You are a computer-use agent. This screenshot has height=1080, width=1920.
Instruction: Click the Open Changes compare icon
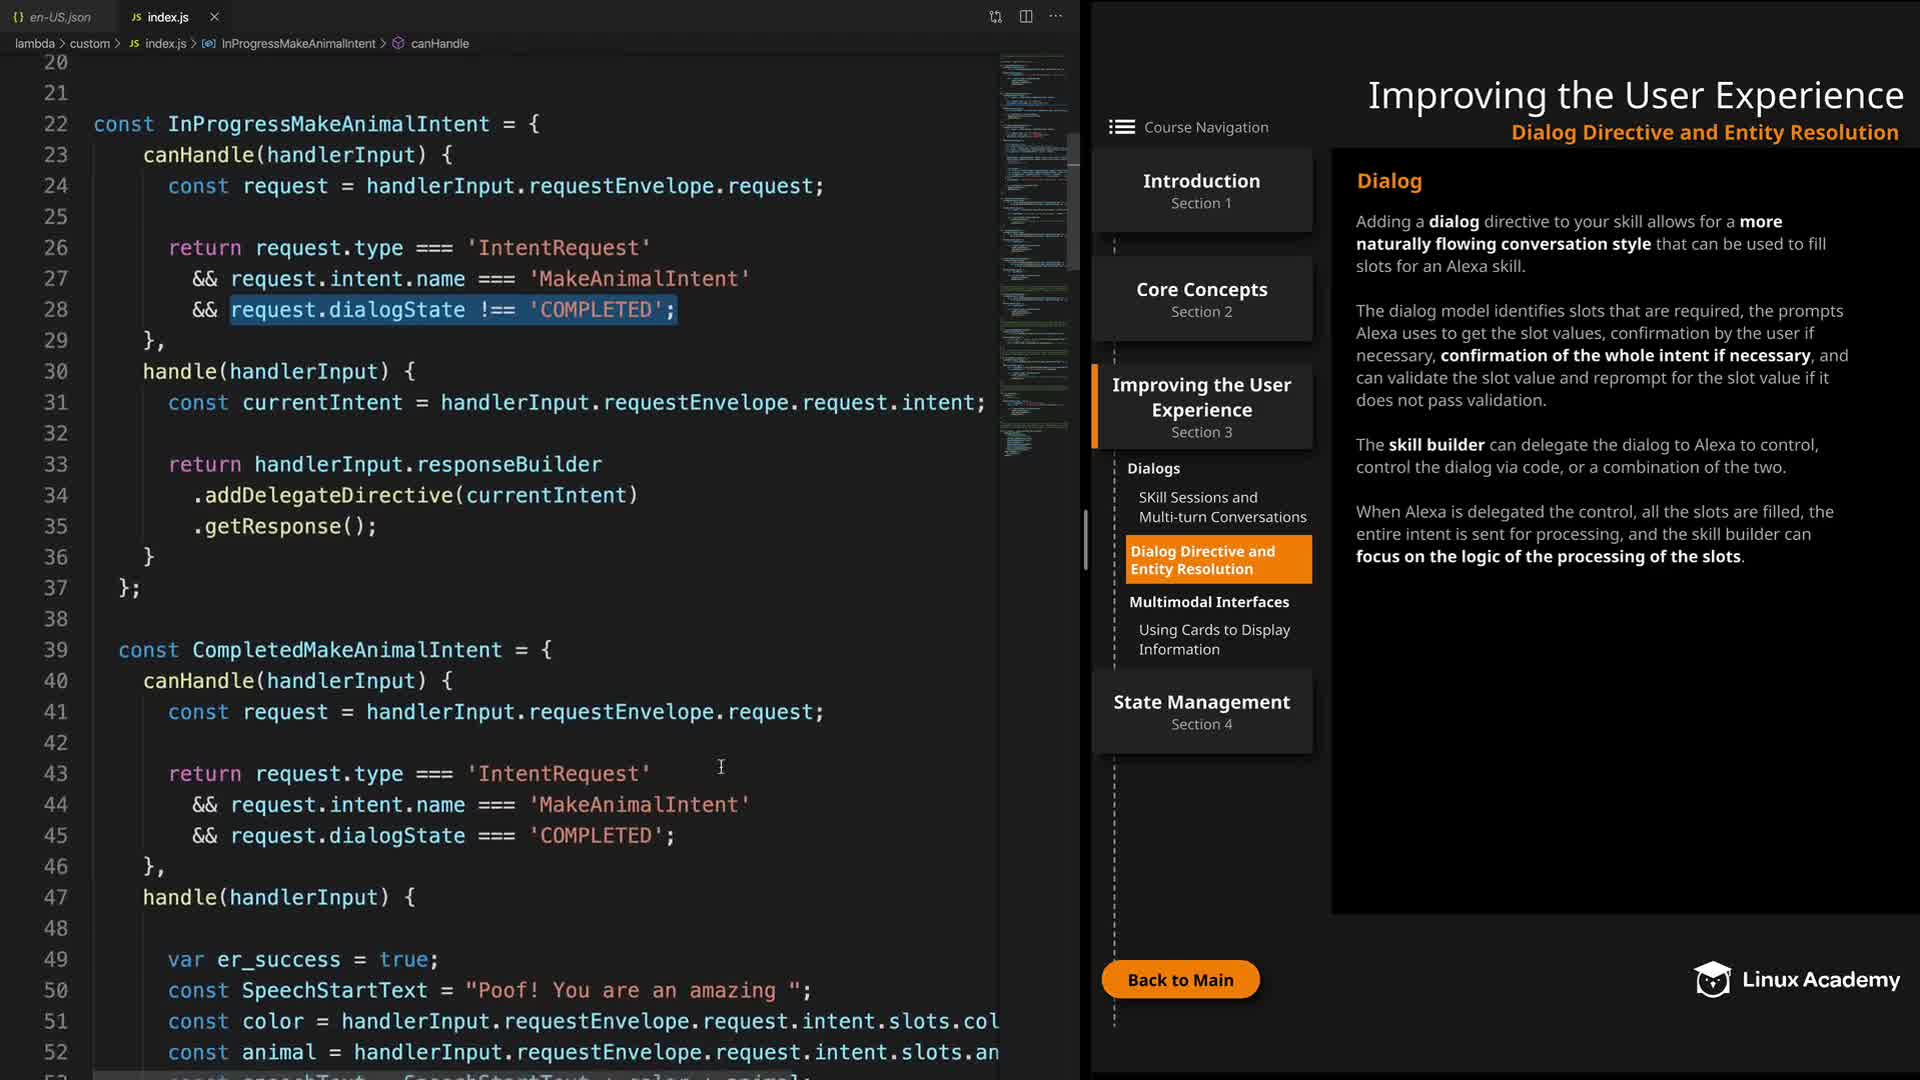click(x=995, y=17)
